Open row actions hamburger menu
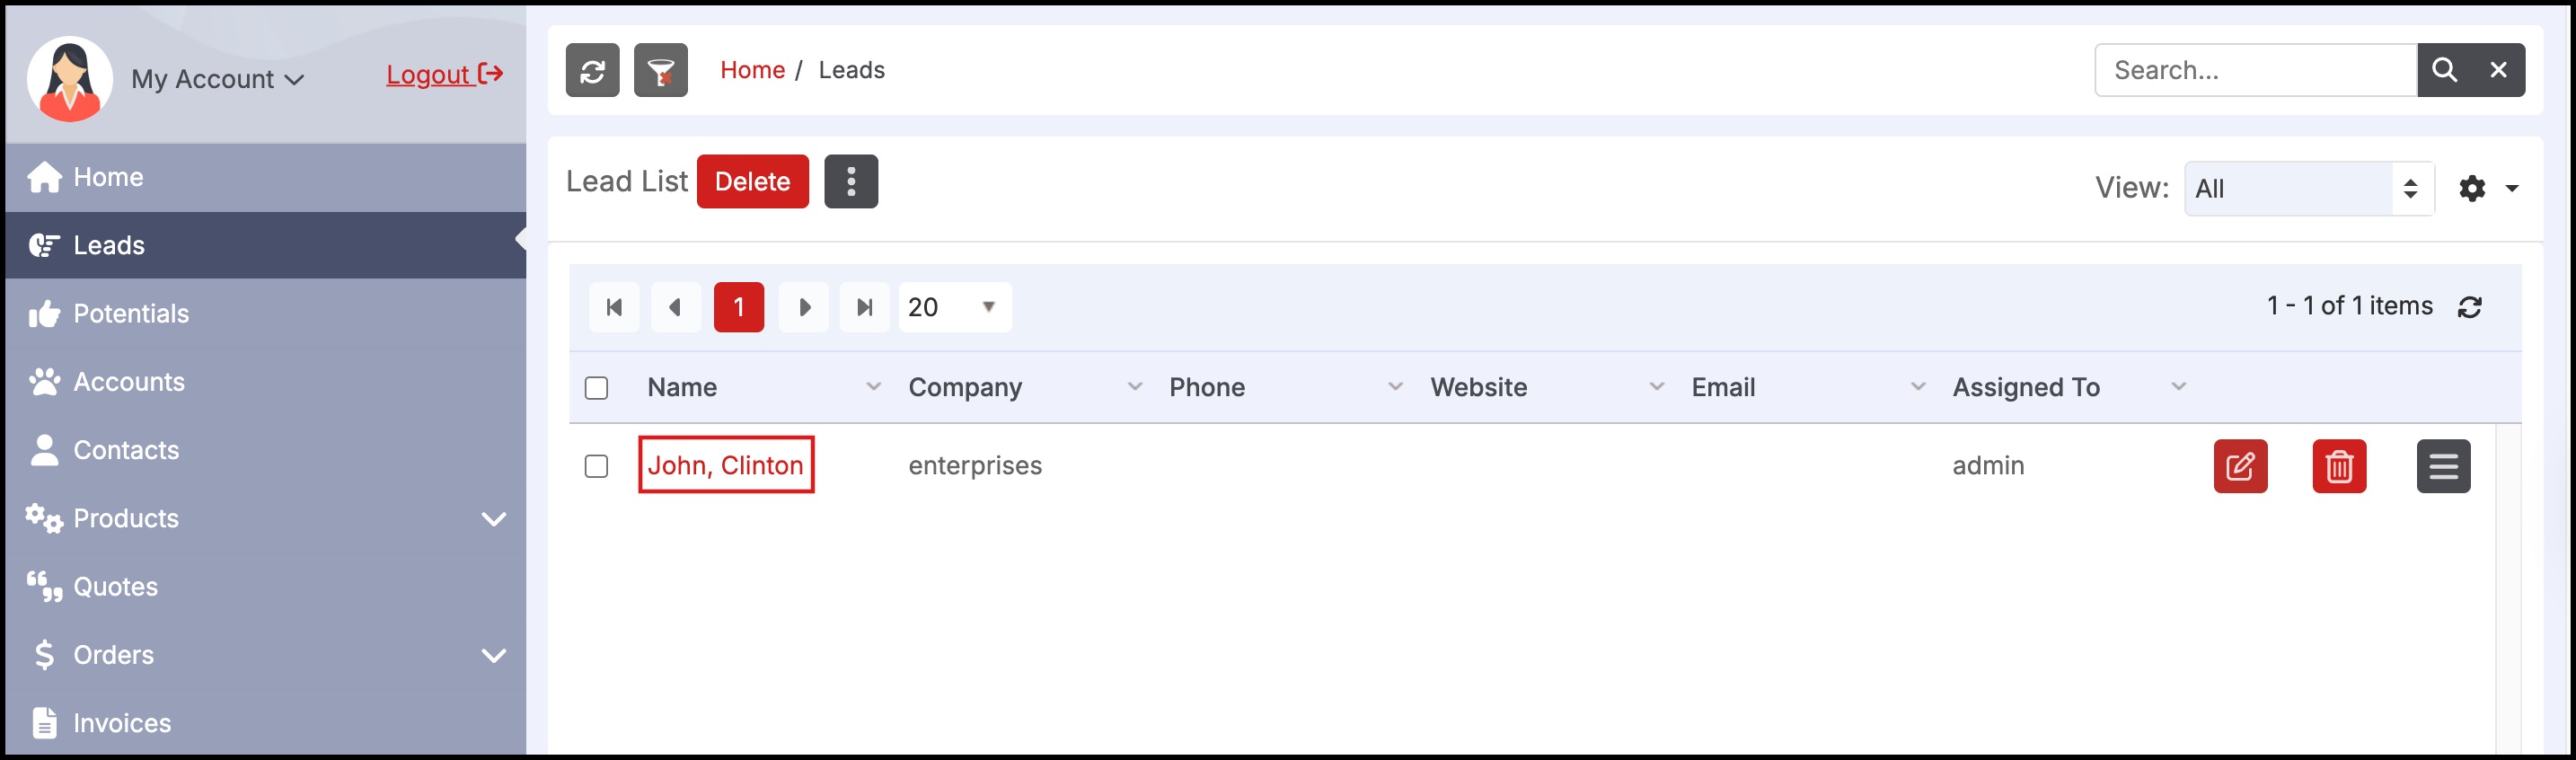This screenshot has width=2576, height=760. (x=2443, y=466)
